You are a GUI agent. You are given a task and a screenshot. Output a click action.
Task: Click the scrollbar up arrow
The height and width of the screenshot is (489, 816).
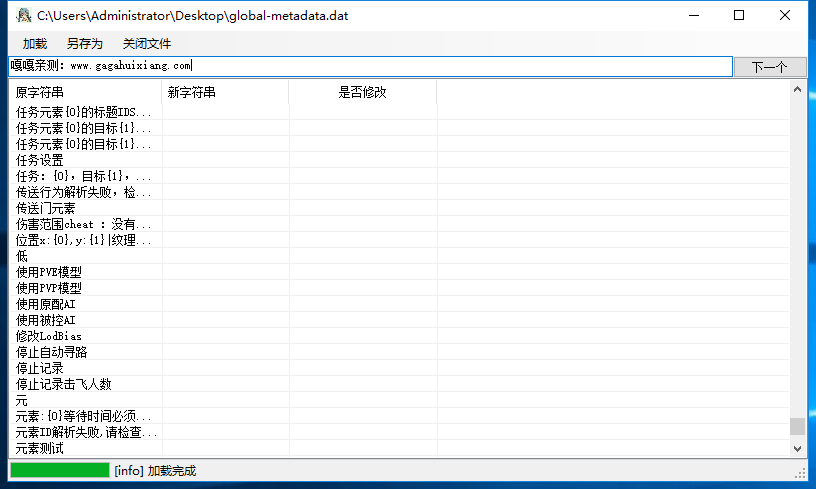(x=798, y=90)
